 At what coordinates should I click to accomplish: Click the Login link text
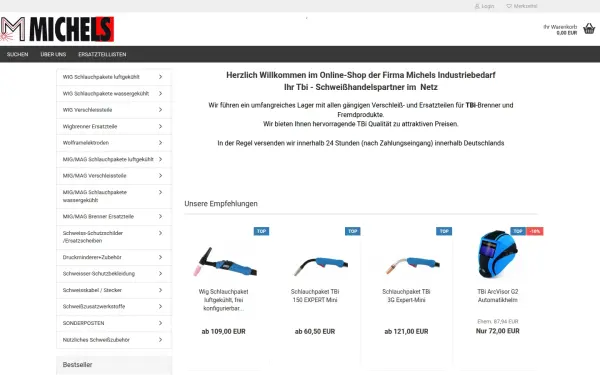point(488,6)
